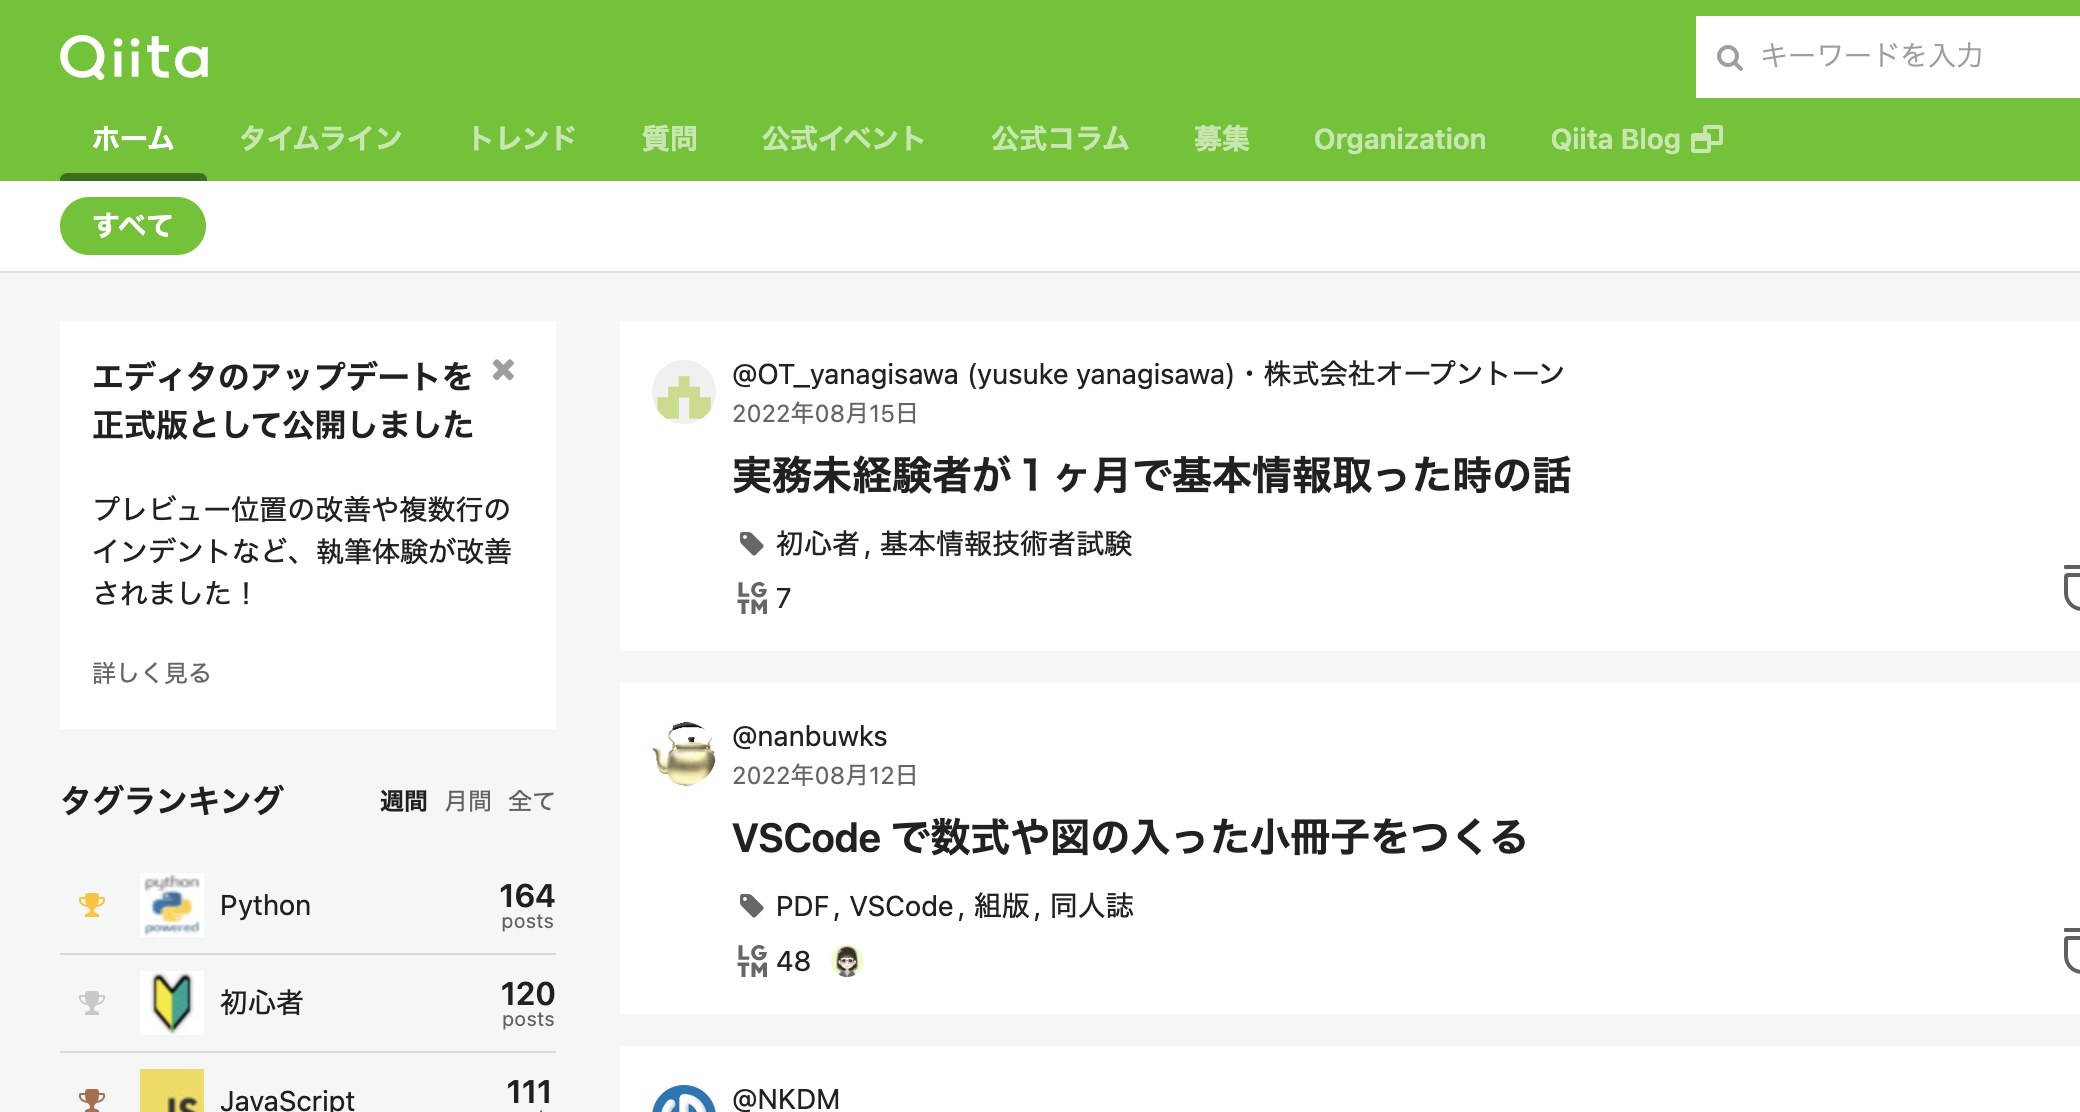Open the トレンド tab
2080x1112 pixels.
click(x=524, y=139)
